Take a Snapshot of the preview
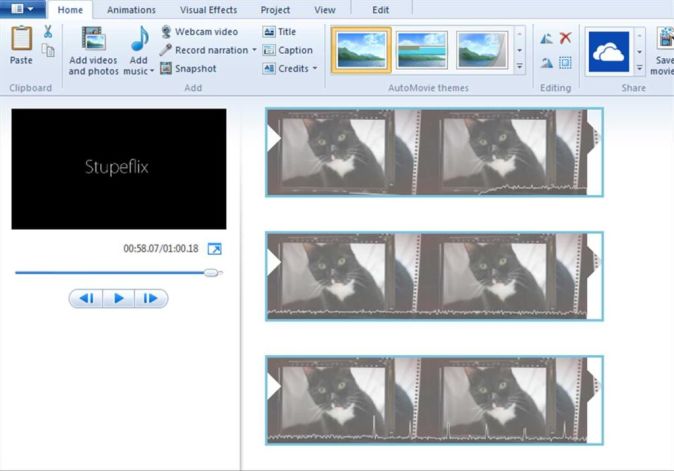674x471 pixels. [188, 68]
